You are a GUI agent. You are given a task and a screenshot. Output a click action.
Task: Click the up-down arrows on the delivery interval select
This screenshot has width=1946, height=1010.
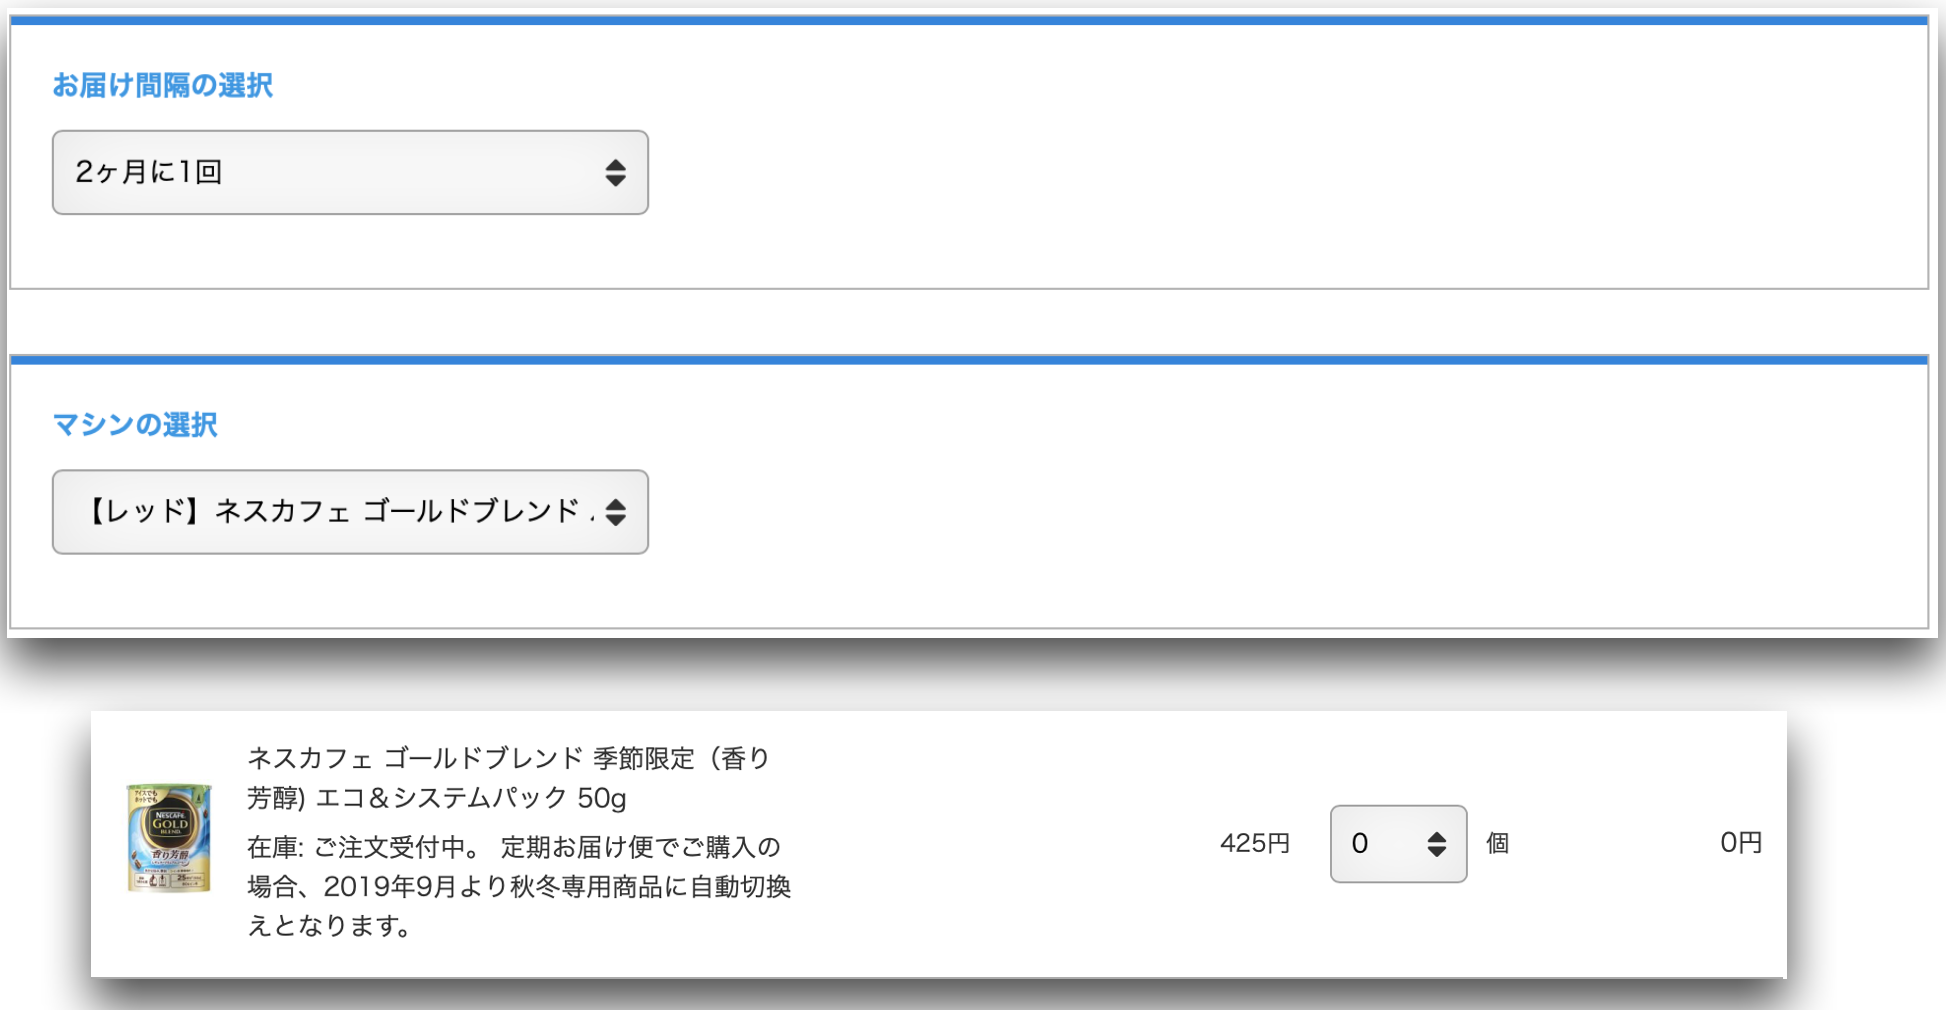point(616,173)
